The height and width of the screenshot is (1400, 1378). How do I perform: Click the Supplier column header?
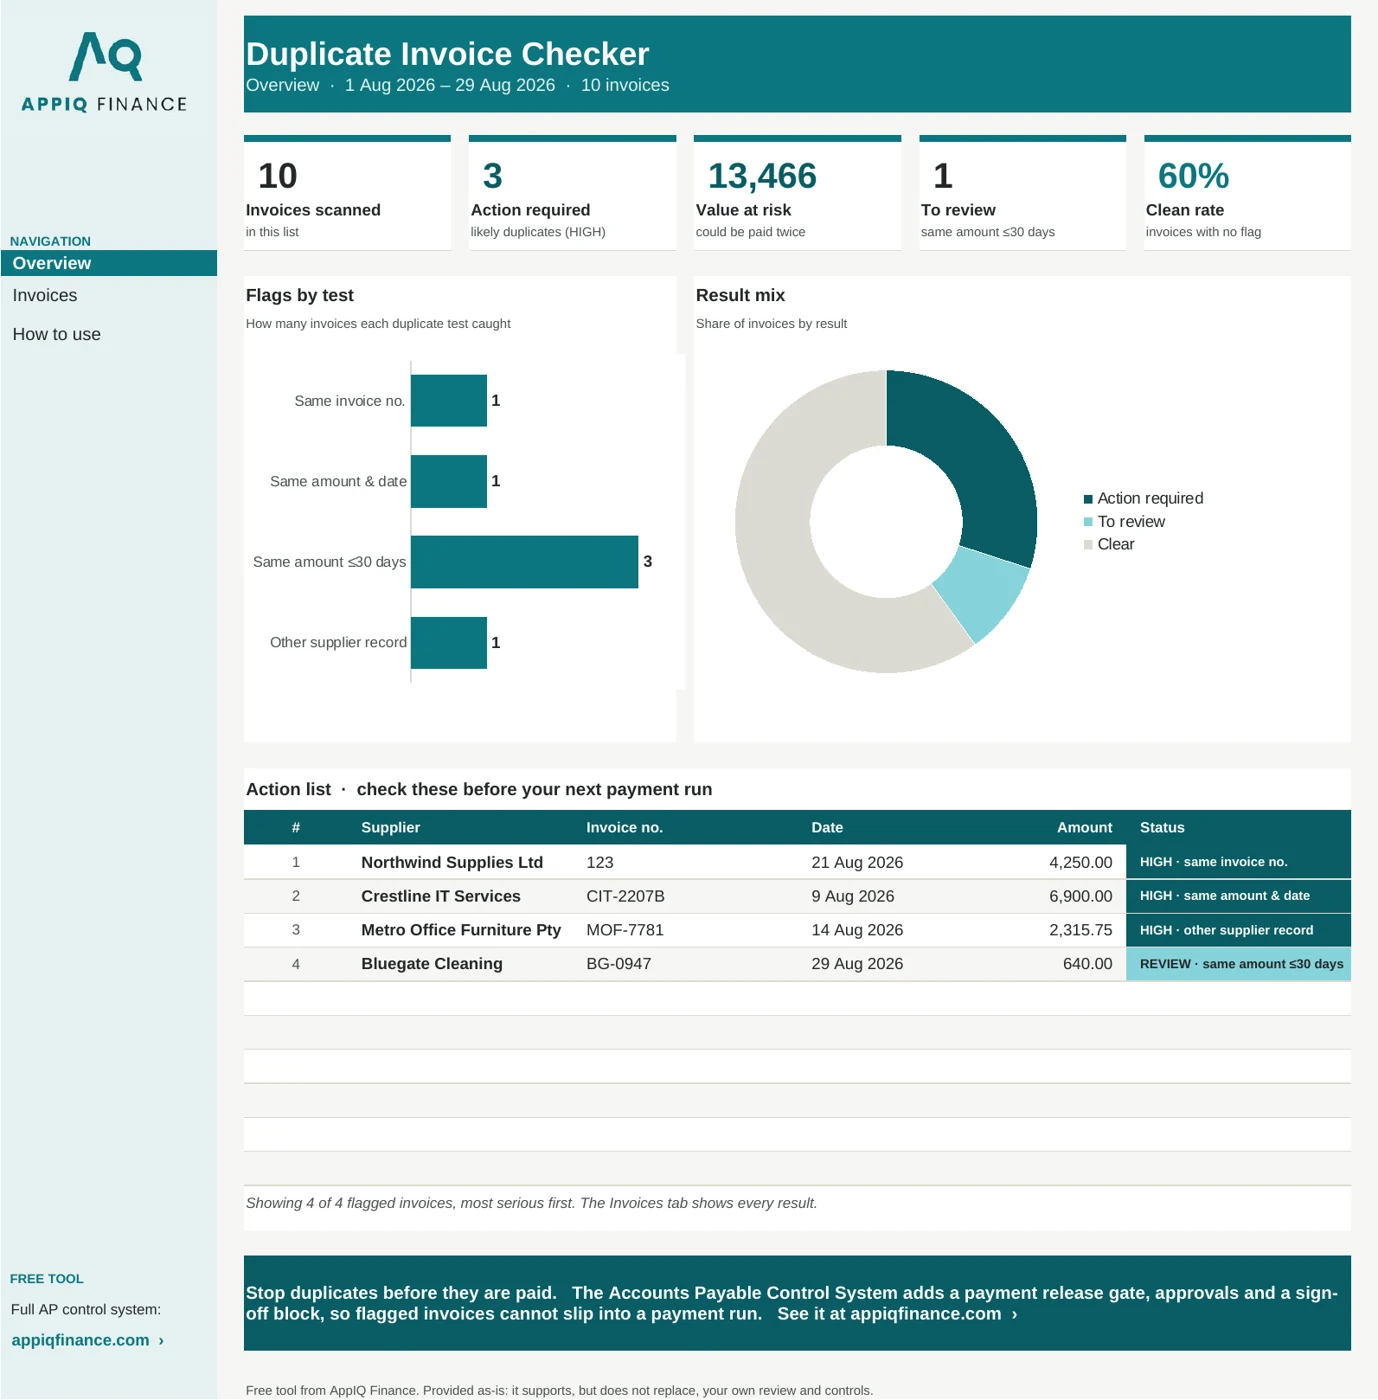391,828
